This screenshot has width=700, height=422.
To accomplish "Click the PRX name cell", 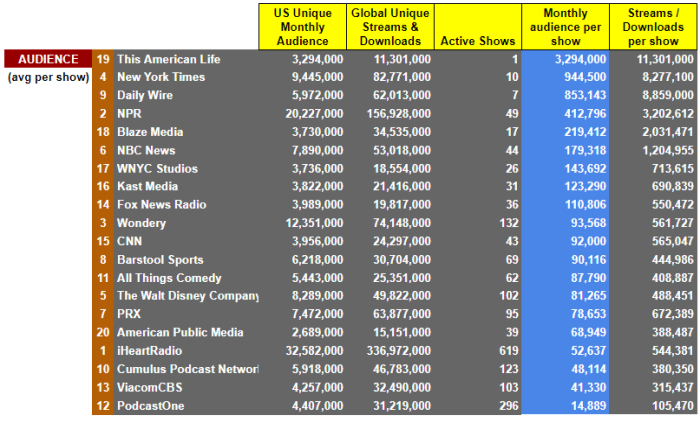I will [129, 314].
